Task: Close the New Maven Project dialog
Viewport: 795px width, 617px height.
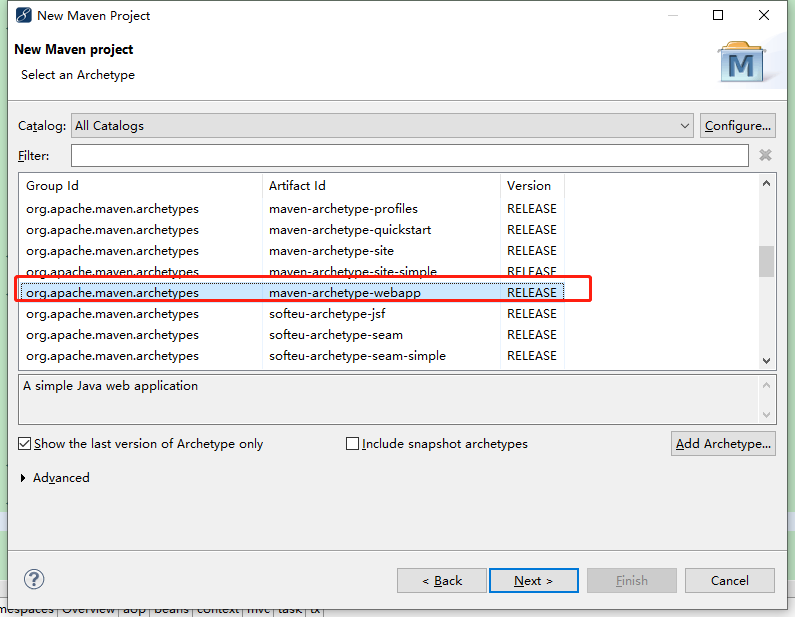Action: 764,15
